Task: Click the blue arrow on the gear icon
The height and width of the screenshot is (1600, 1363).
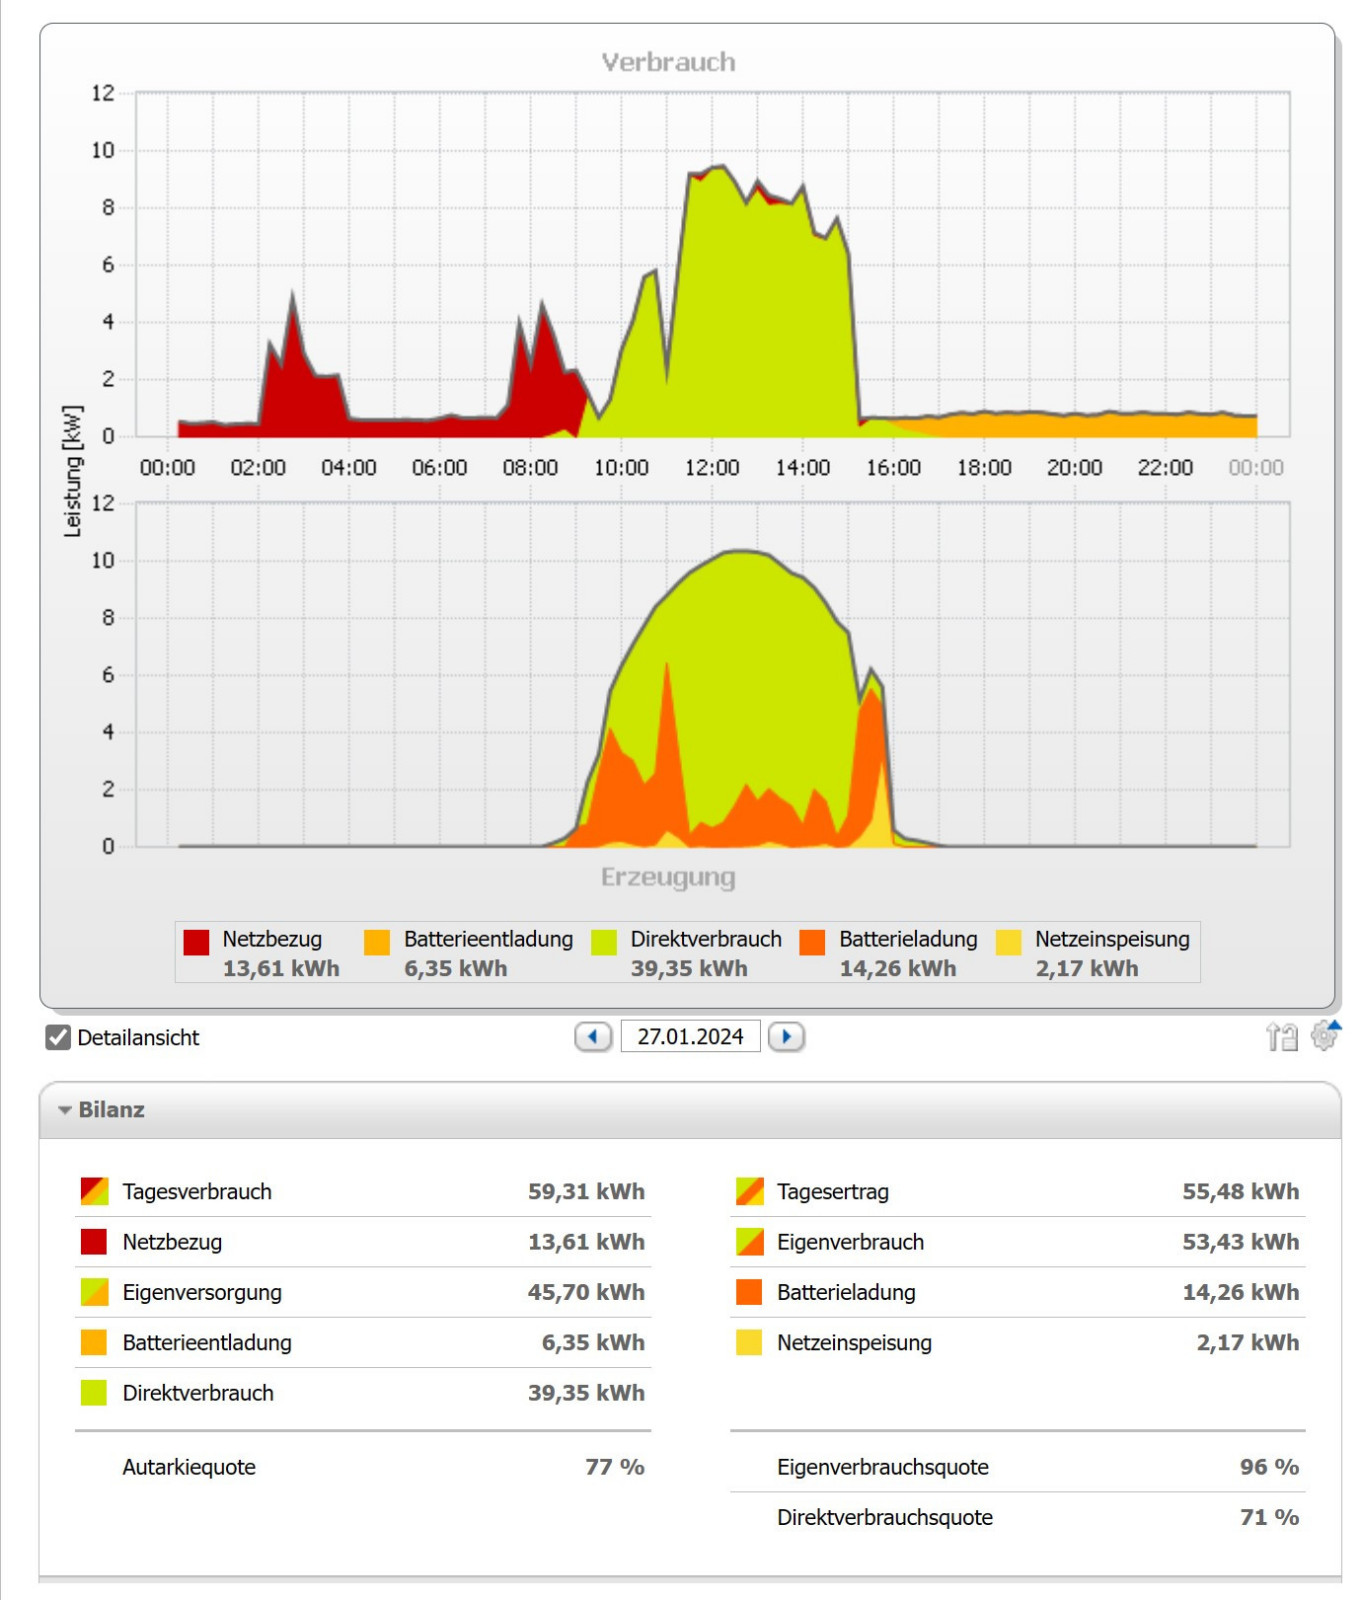Action: coord(1335,1026)
